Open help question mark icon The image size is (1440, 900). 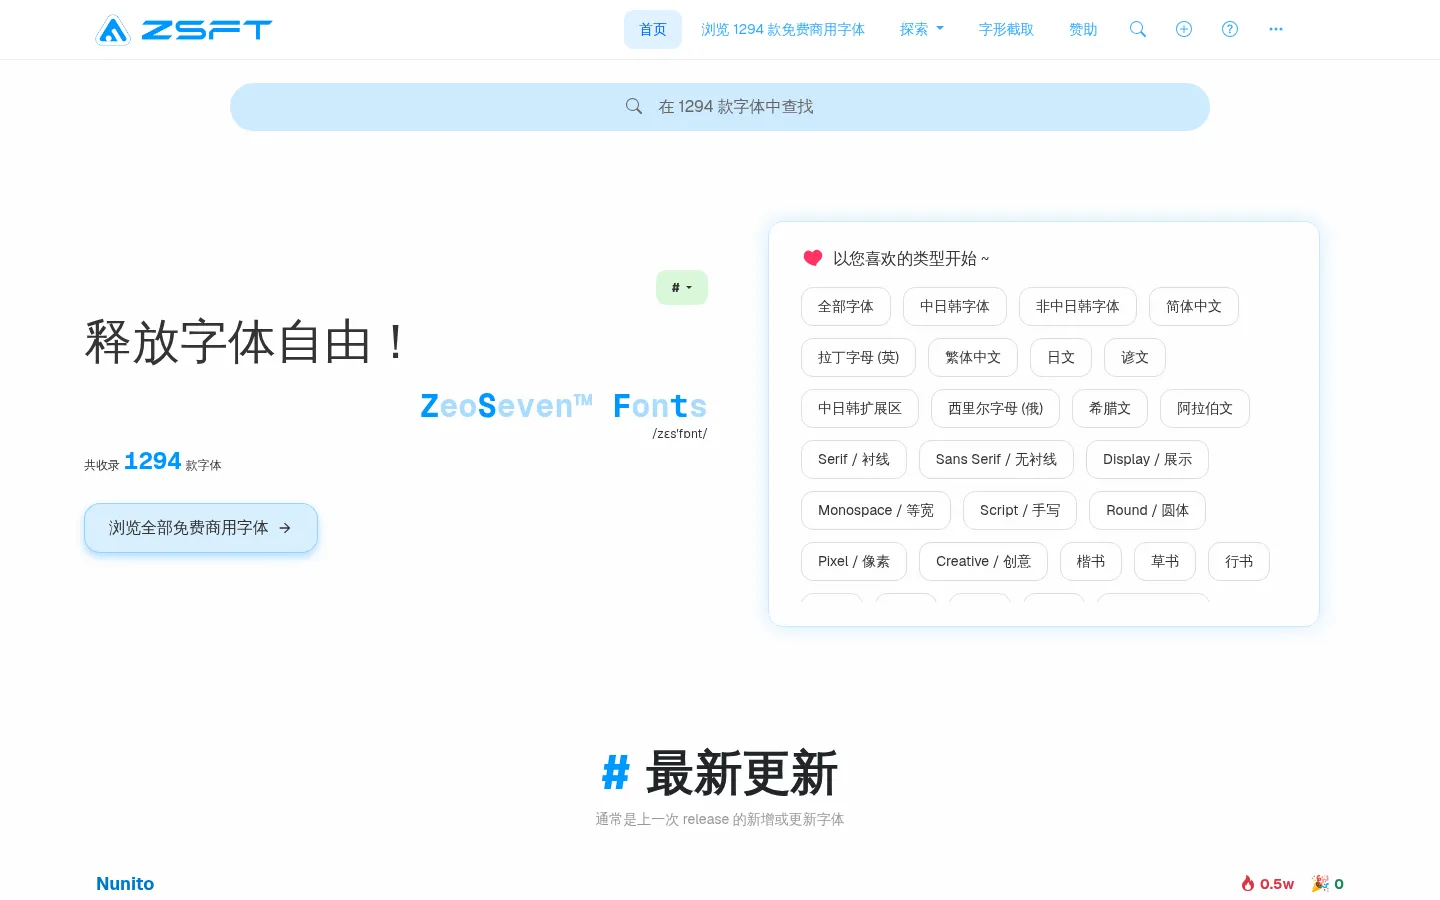pos(1230,29)
